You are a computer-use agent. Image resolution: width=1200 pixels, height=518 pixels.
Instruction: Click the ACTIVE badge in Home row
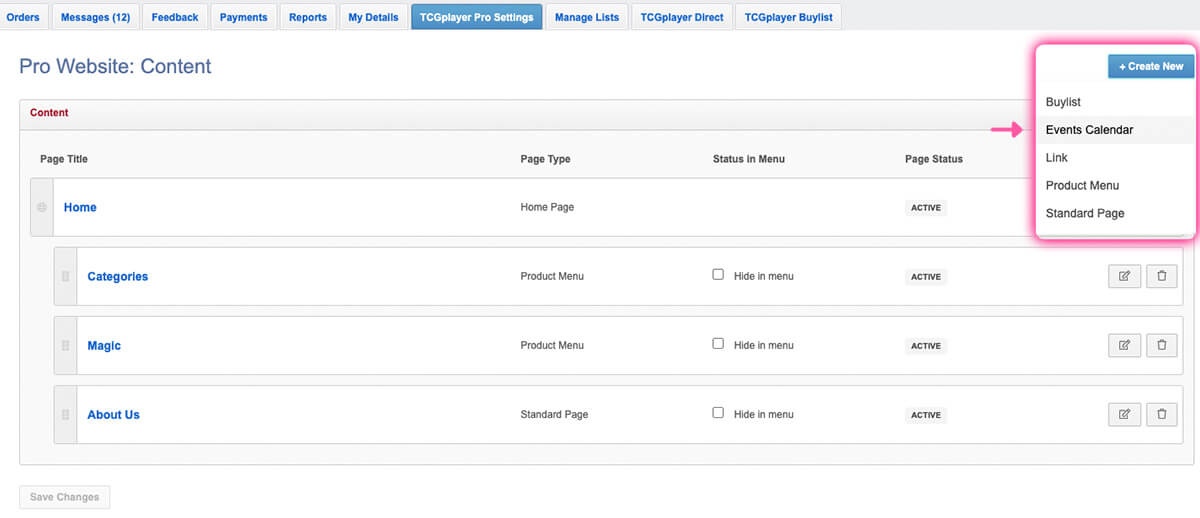point(925,208)
